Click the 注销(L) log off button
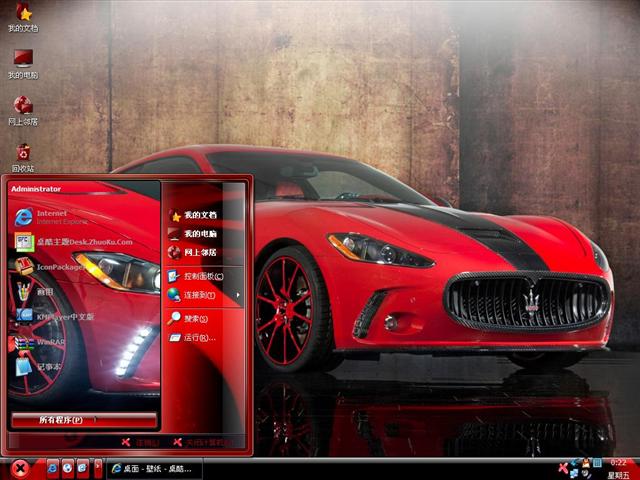 [x=142, y=441]
